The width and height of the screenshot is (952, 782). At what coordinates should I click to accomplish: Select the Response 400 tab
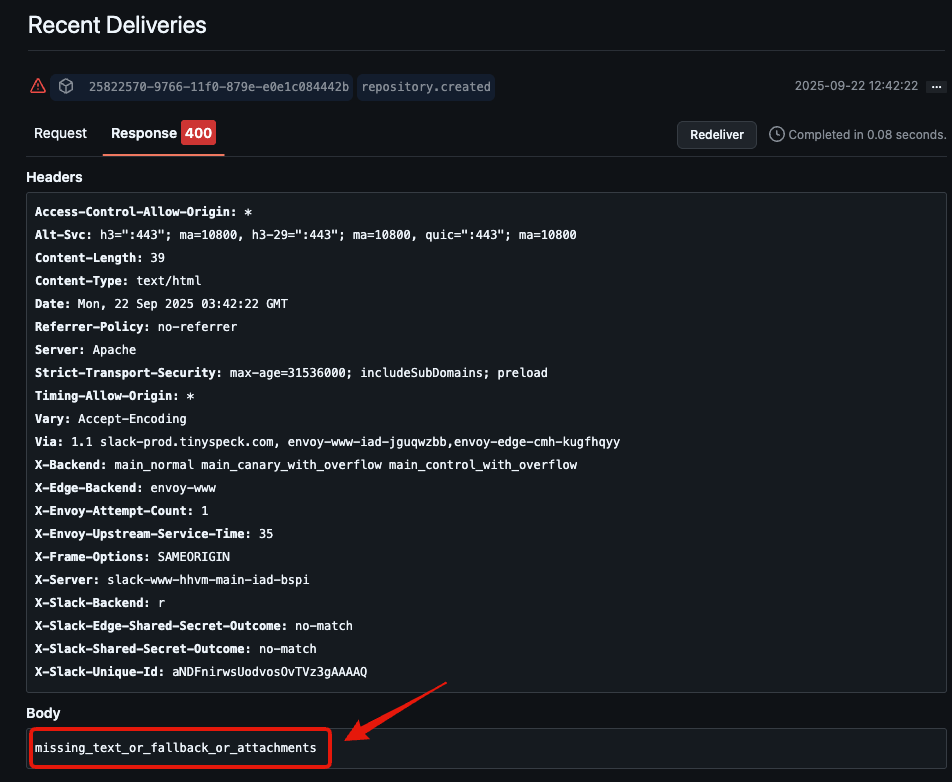click(x=163, y=133)
